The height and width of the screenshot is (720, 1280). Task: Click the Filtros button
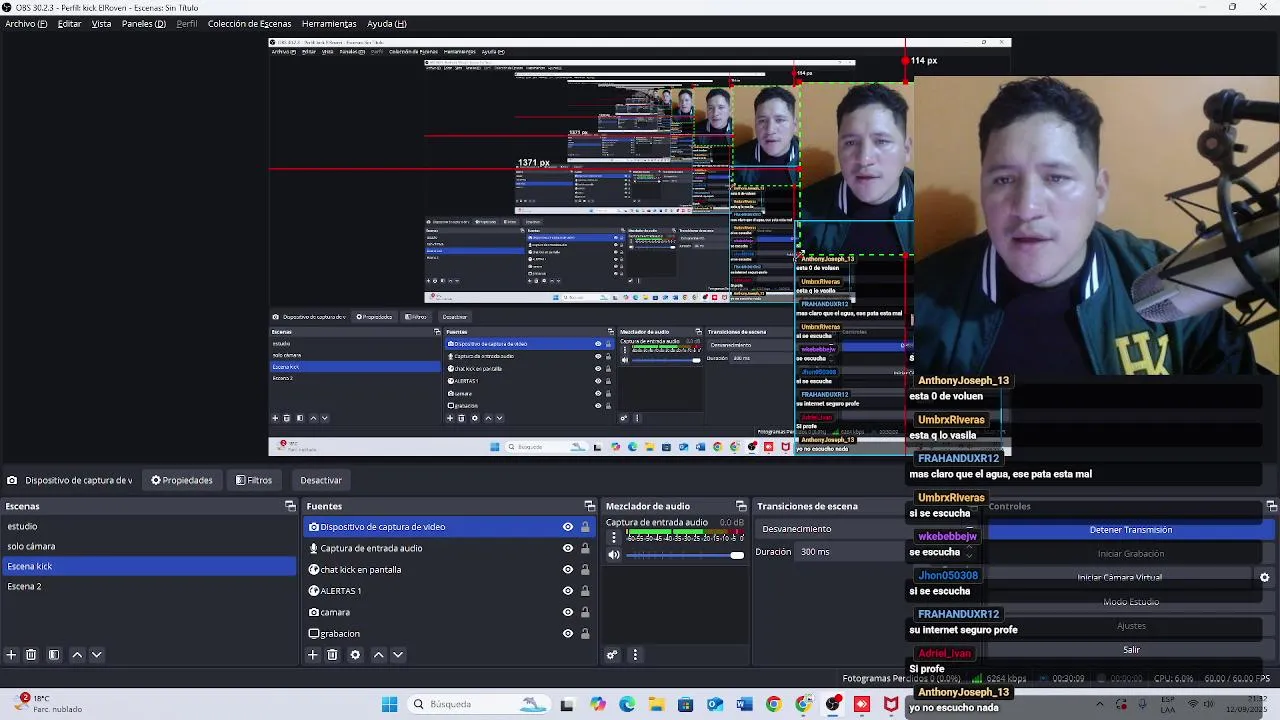(x=254, y=480)
